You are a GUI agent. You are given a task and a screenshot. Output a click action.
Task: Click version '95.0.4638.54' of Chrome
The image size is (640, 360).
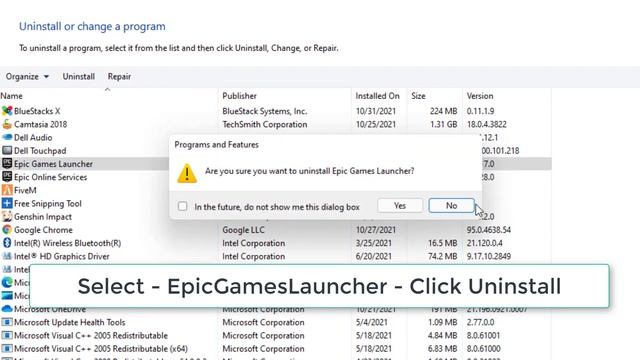(489, 230)
